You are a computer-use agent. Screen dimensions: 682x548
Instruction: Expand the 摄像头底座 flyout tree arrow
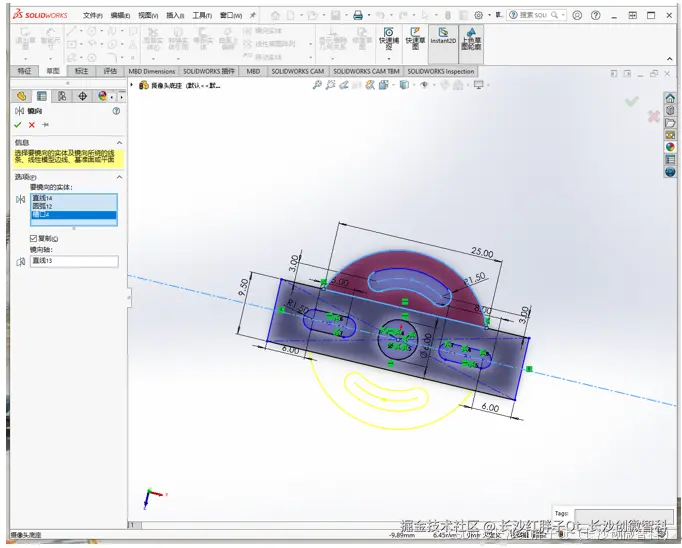point(132,85)
